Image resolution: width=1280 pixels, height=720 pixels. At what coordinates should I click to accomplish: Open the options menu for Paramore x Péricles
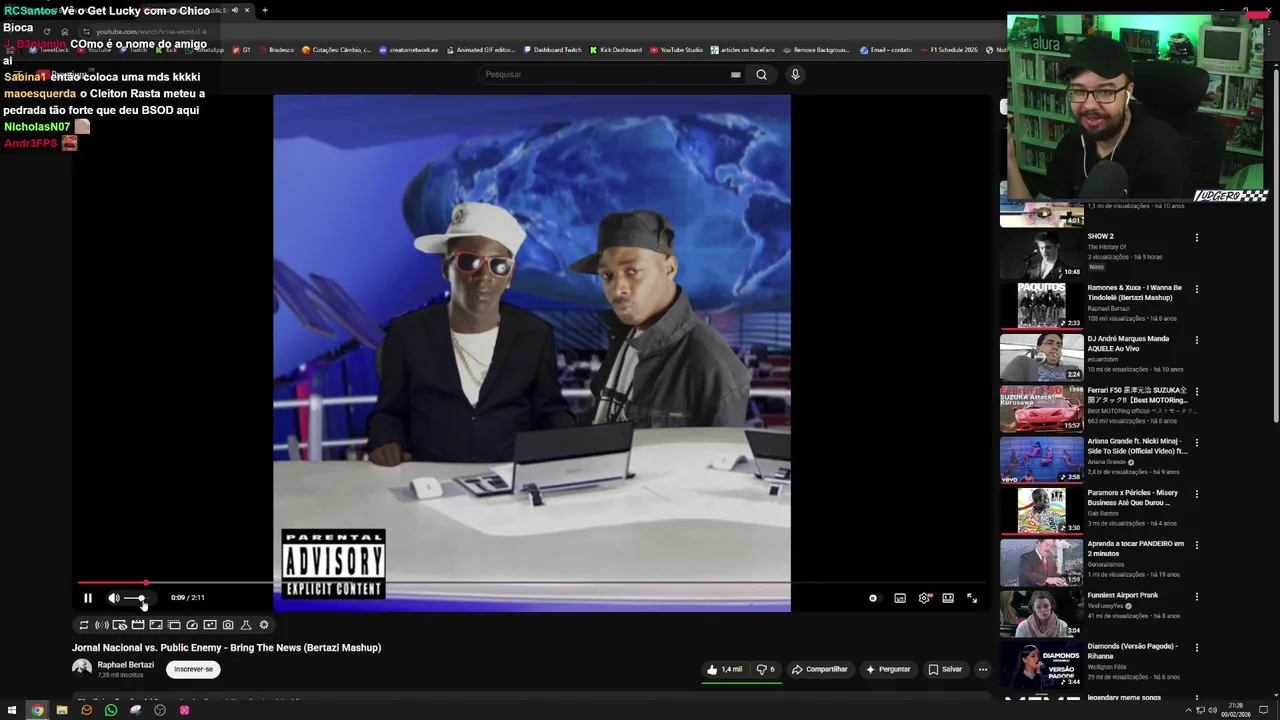click(x=1197, y=494)
